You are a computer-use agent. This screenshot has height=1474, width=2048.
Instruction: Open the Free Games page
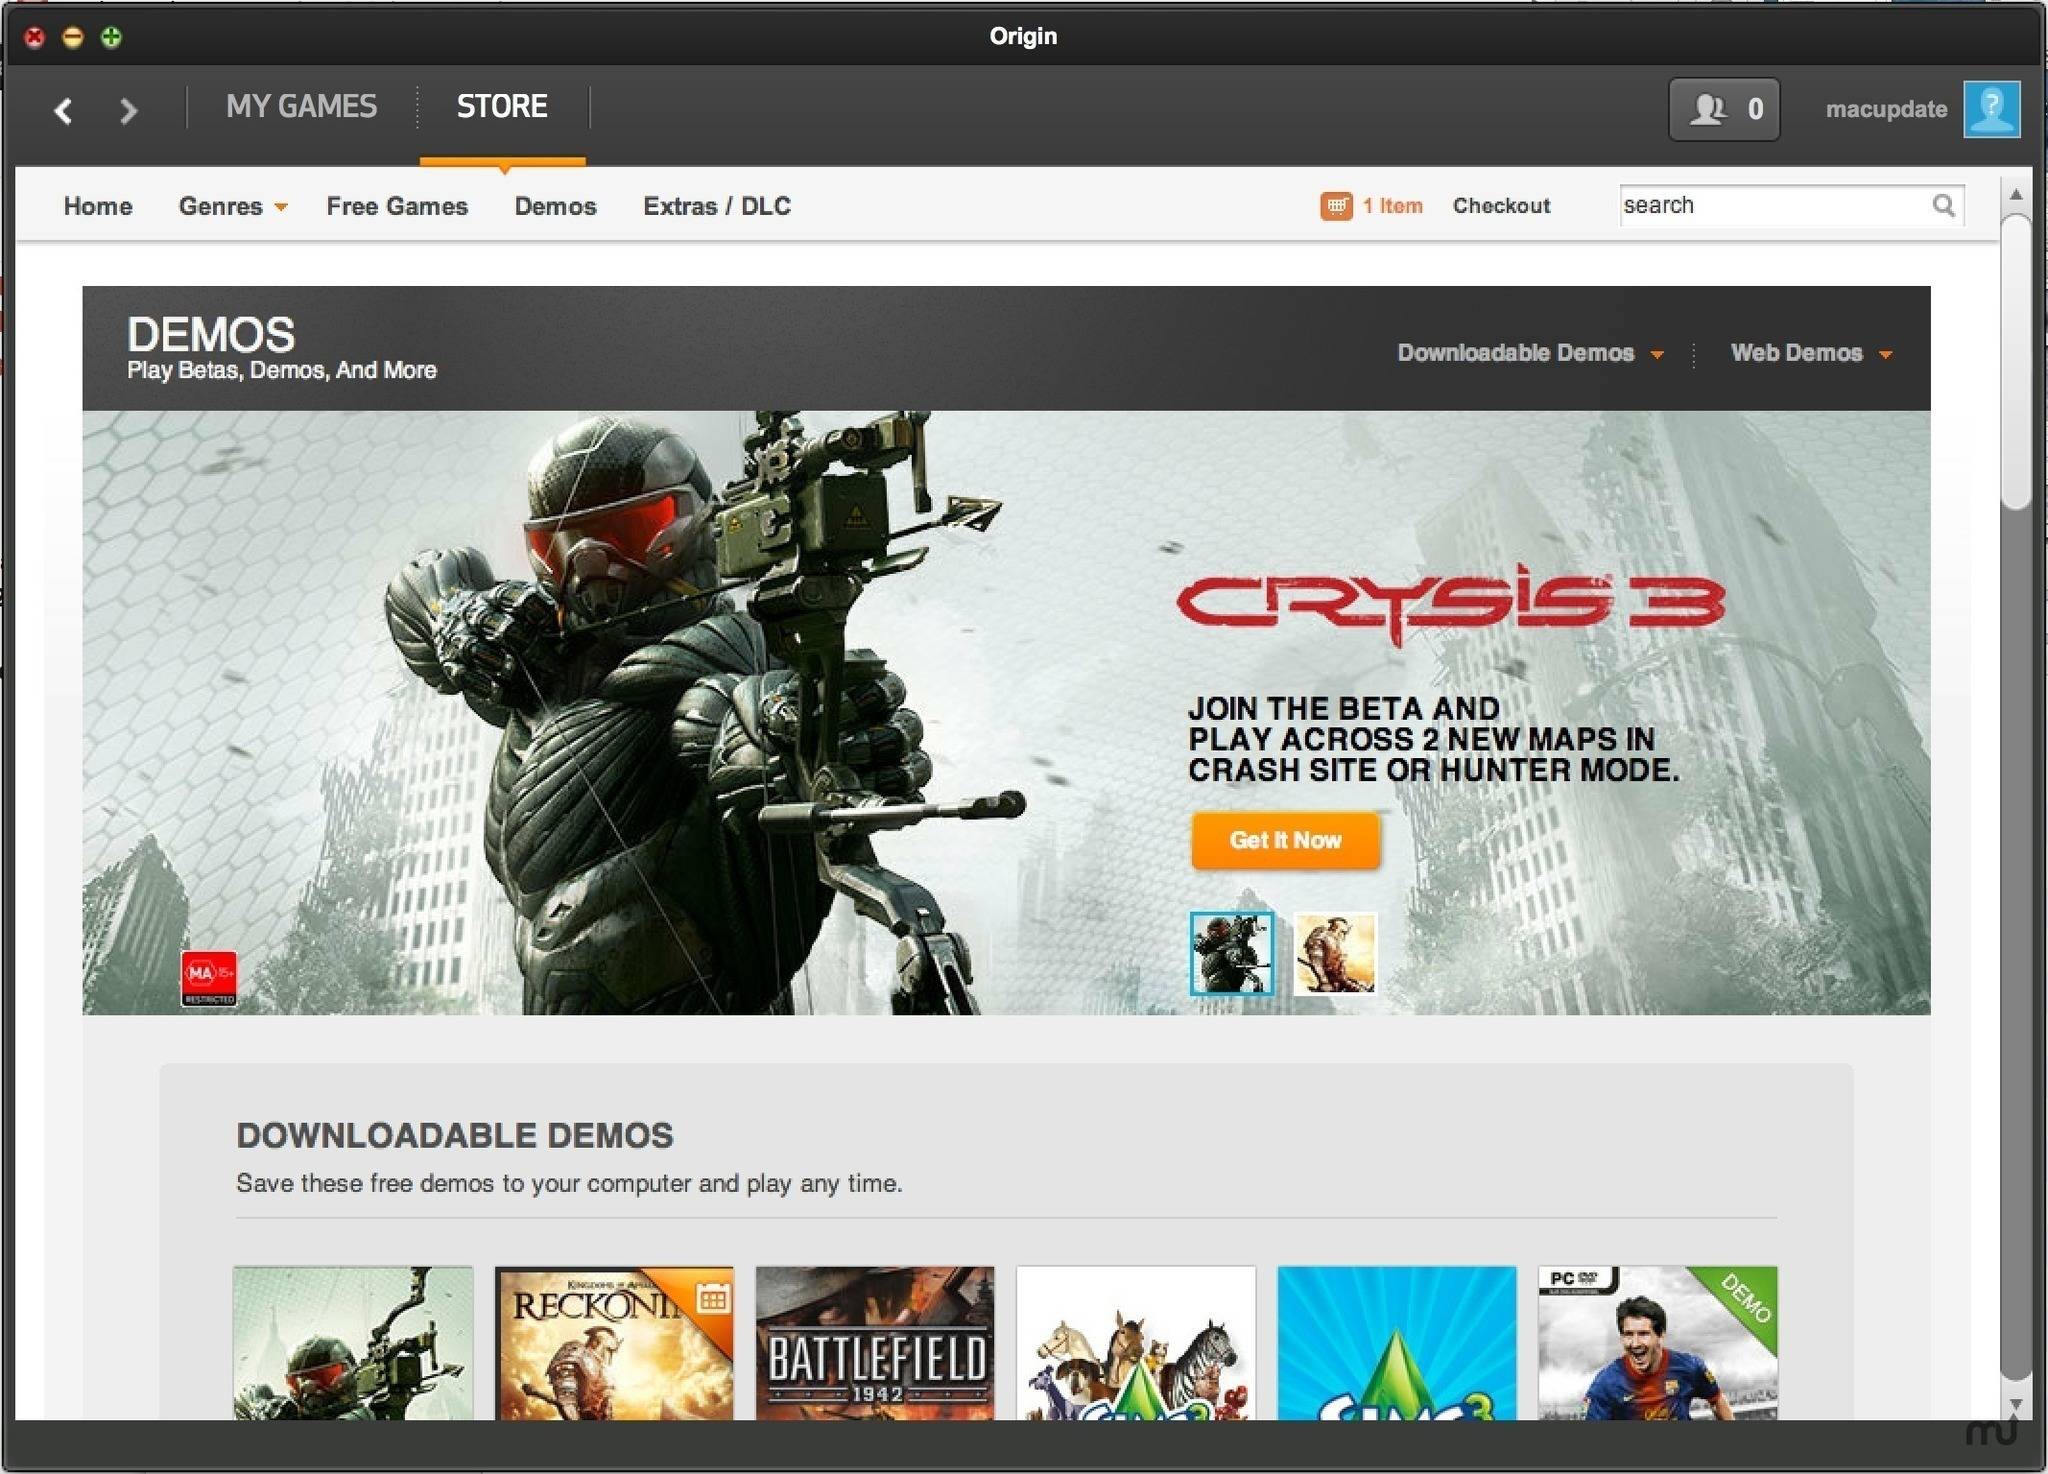397,206
